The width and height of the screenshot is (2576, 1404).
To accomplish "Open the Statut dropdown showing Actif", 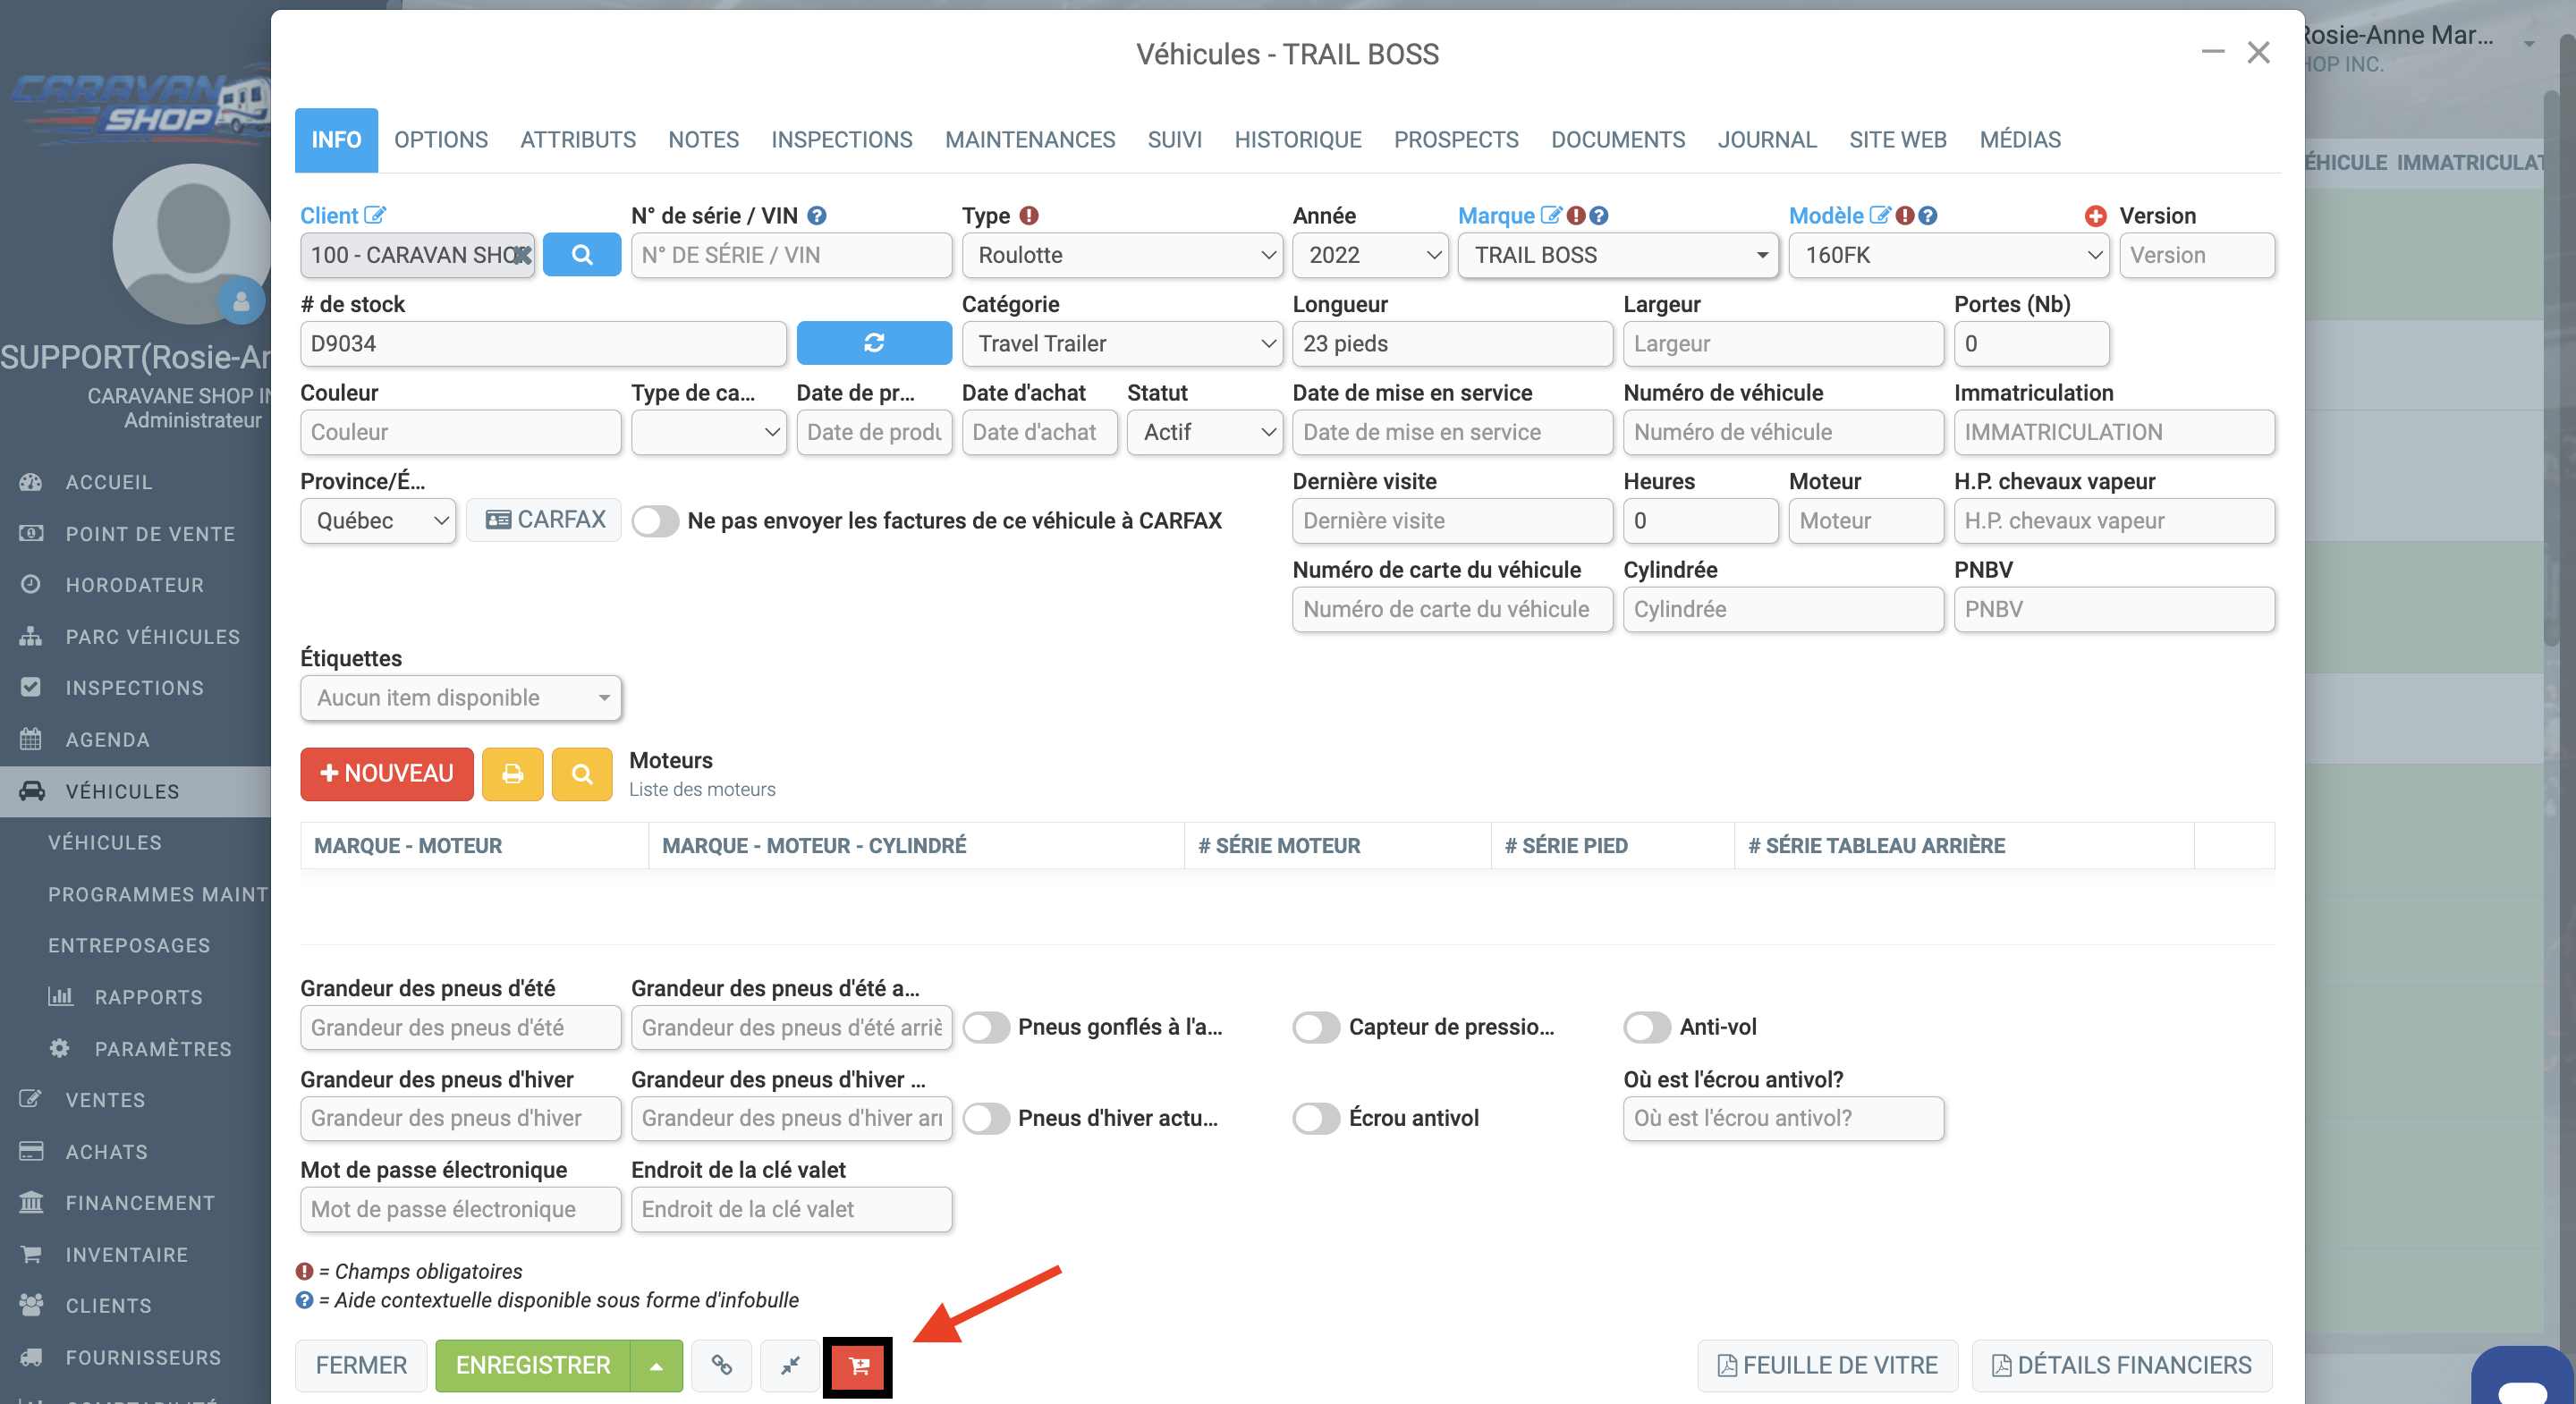I will pos(1205,432).
